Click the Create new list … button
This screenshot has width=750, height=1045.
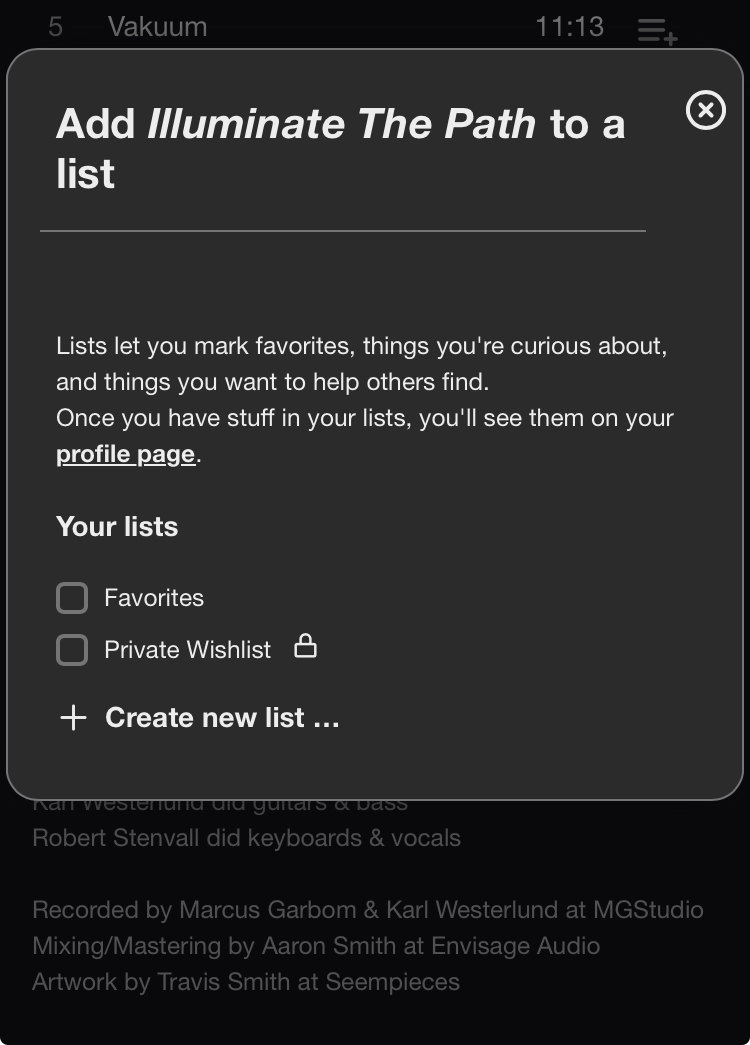(x=222, y=717)
